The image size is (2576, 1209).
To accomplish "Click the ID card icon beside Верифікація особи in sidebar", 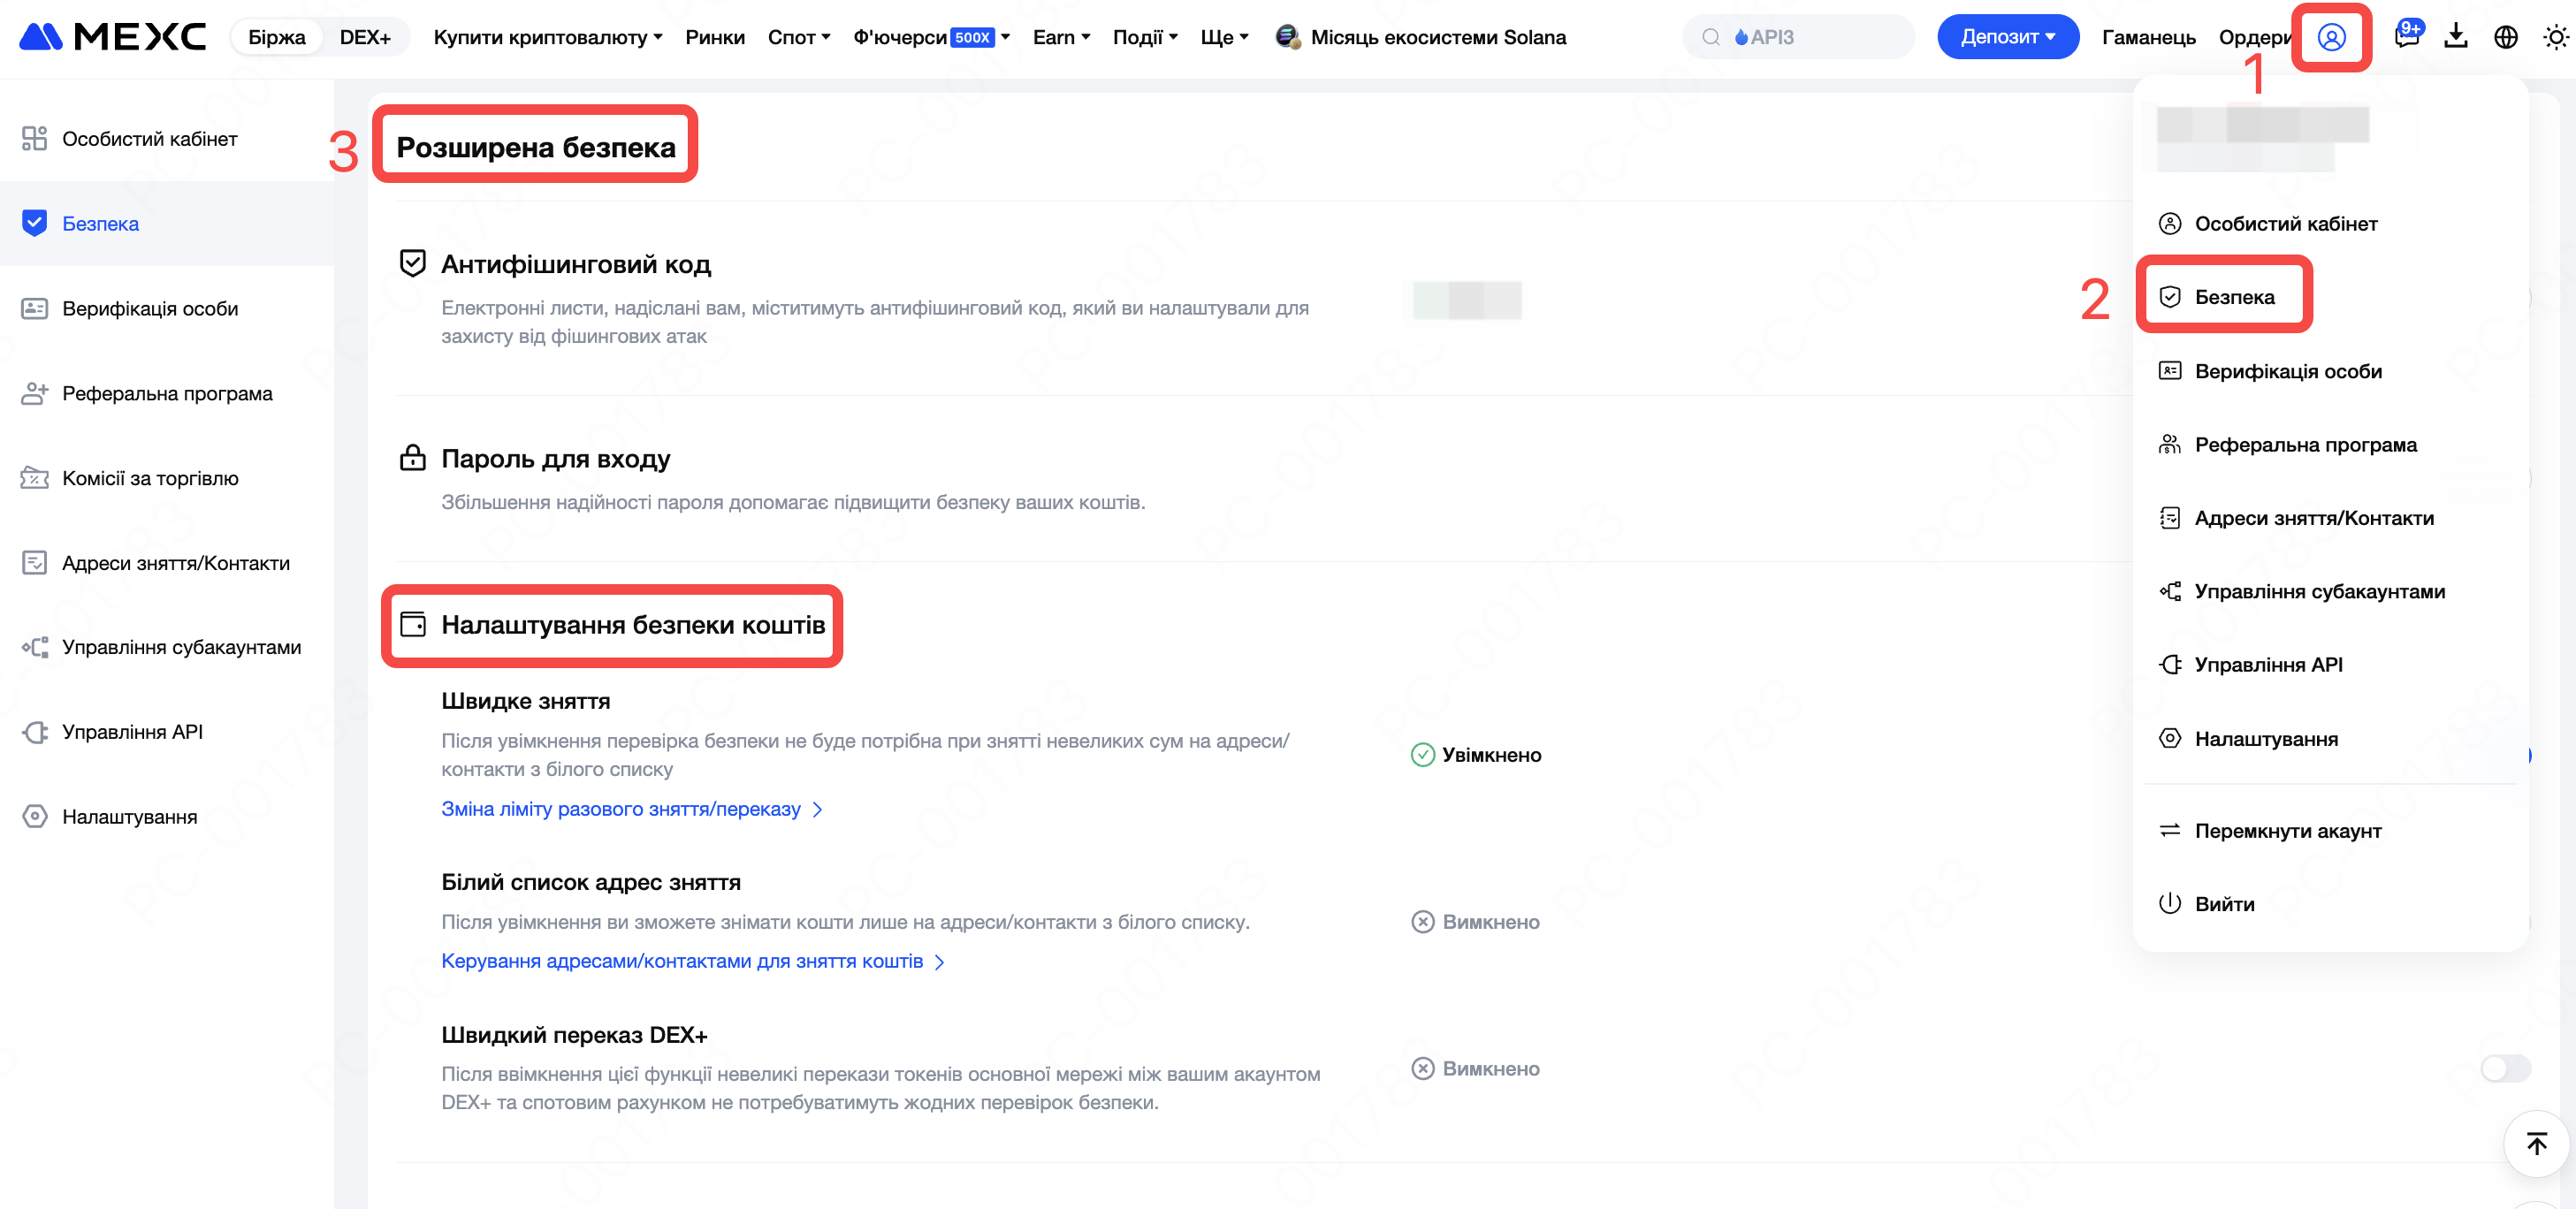I will point(35,308).
